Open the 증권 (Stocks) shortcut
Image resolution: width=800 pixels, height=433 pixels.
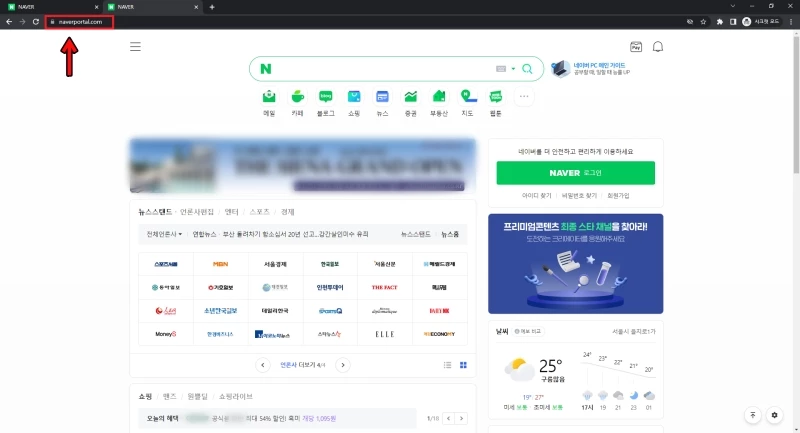(x=411, y=103)
